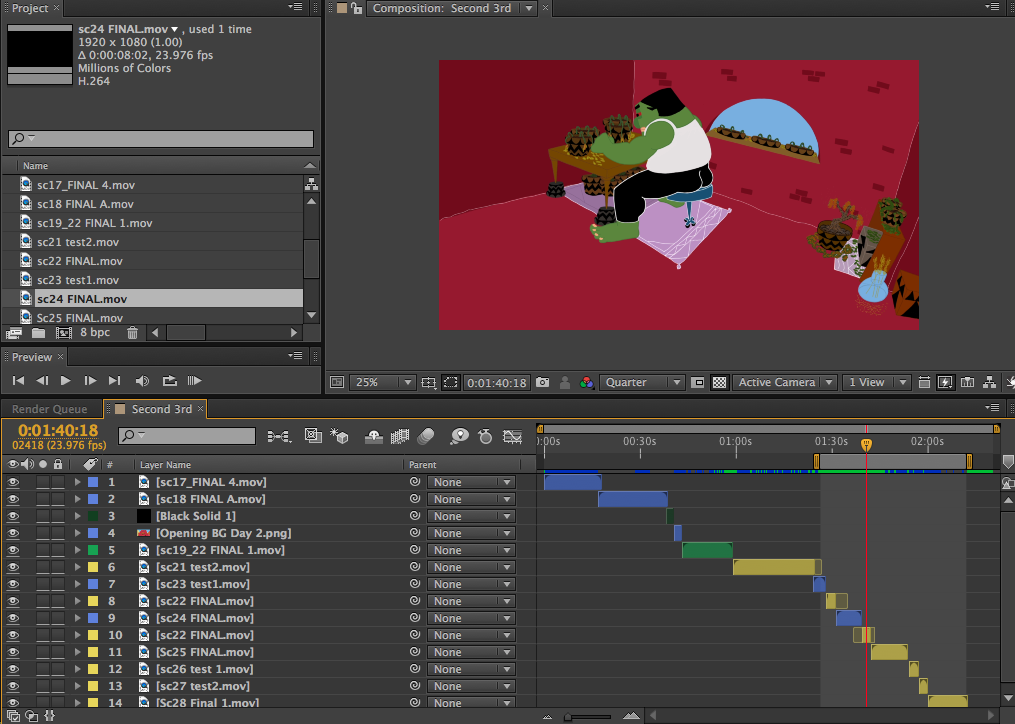Expand layer 5 sc19_22 FINAL 1.mov properties

coord(77,550)
